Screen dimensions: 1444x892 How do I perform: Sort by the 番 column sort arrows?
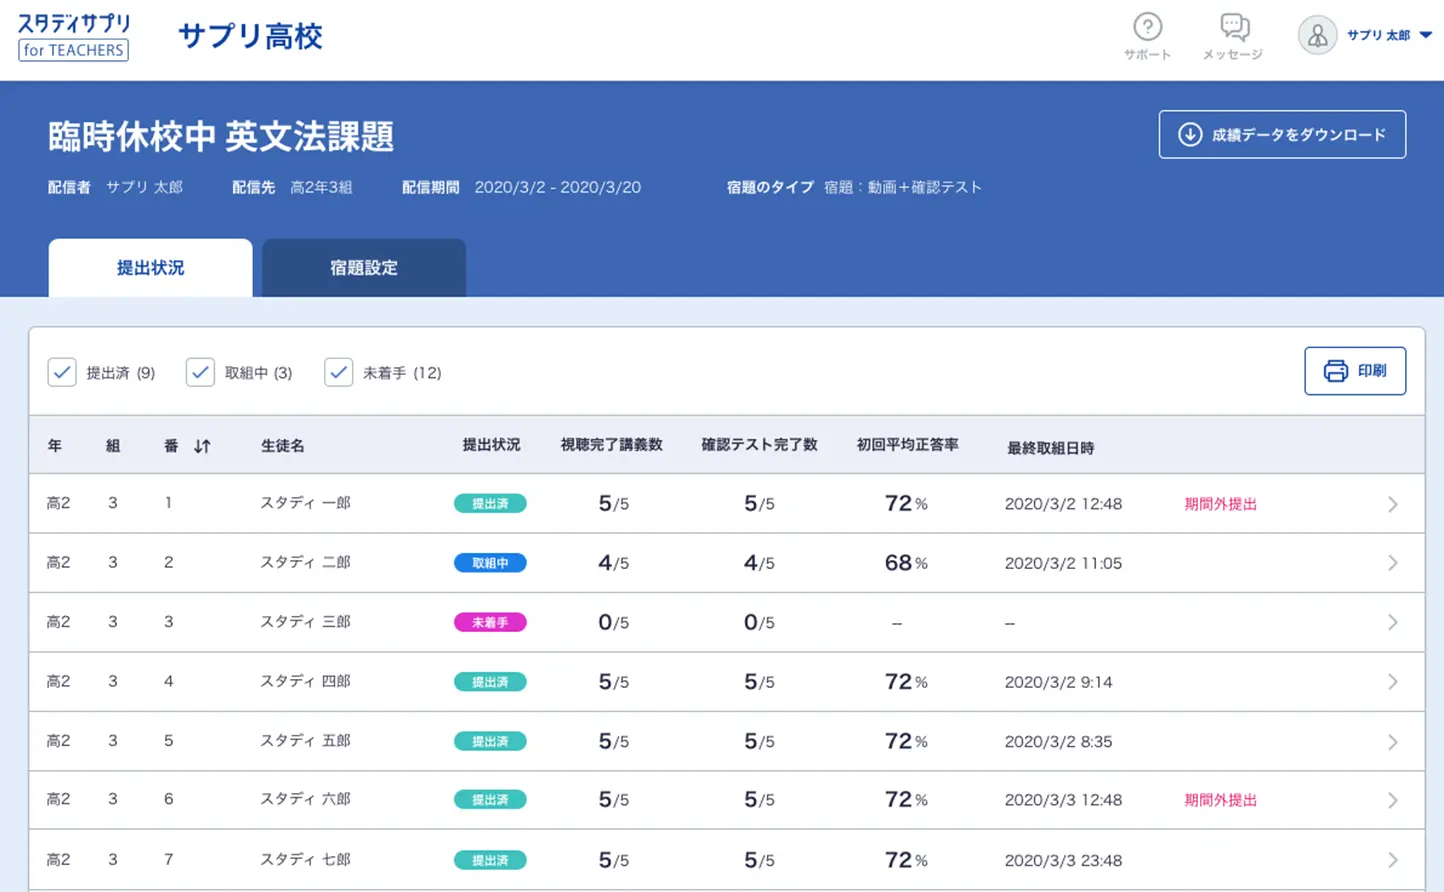(202, 446)
